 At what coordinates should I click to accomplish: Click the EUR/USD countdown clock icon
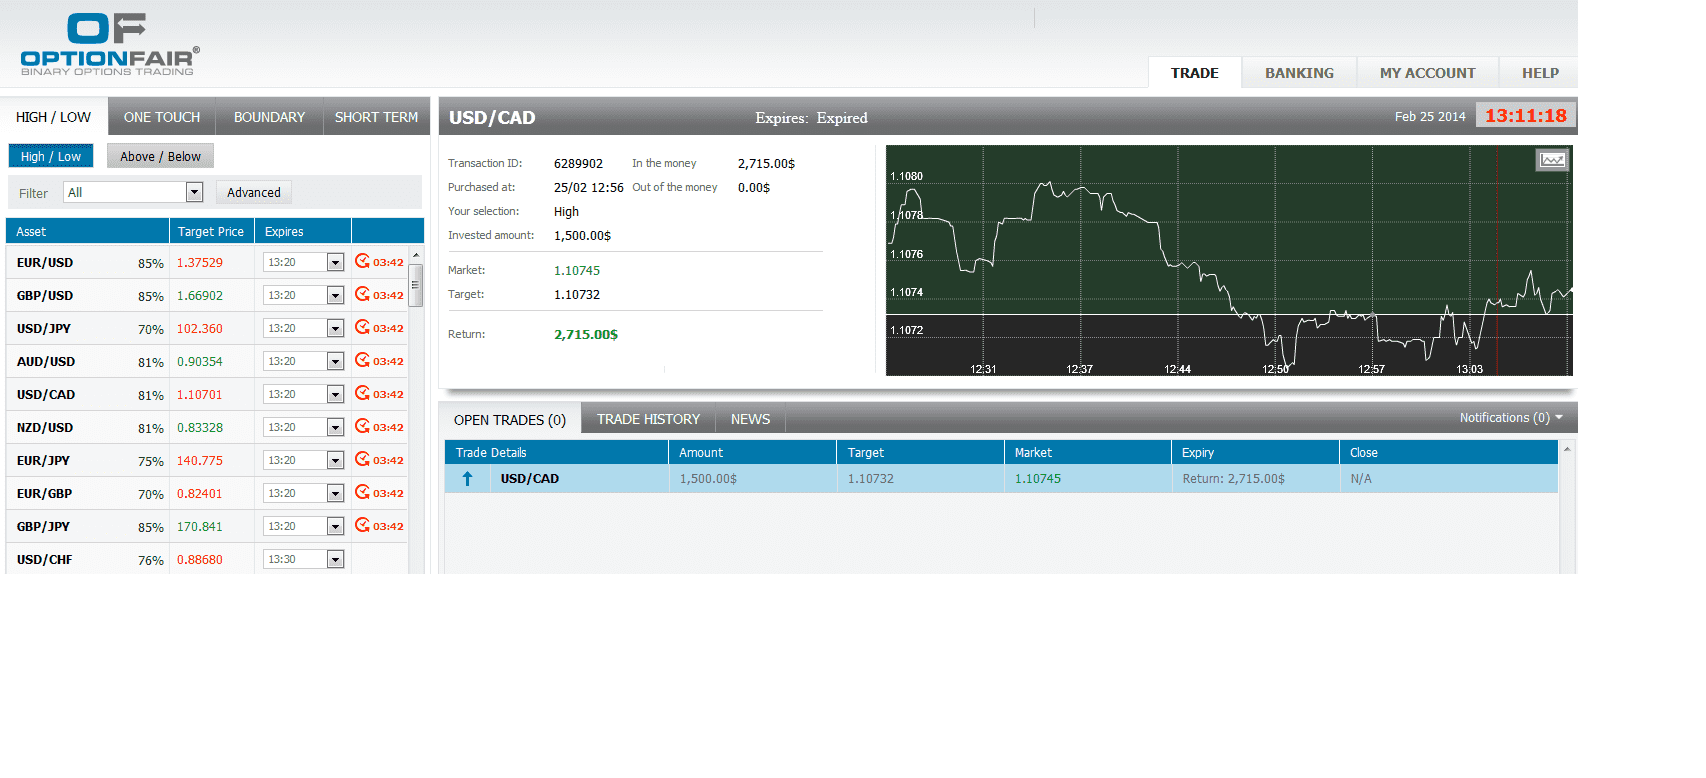point(362,262)
